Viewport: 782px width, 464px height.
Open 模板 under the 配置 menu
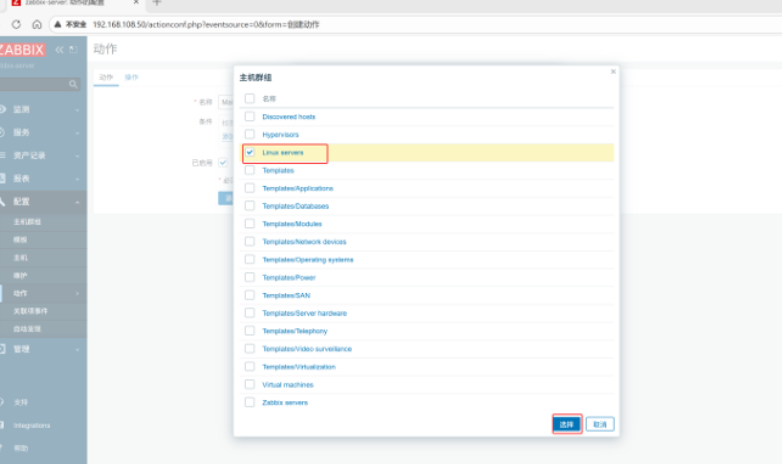[20, 239]
